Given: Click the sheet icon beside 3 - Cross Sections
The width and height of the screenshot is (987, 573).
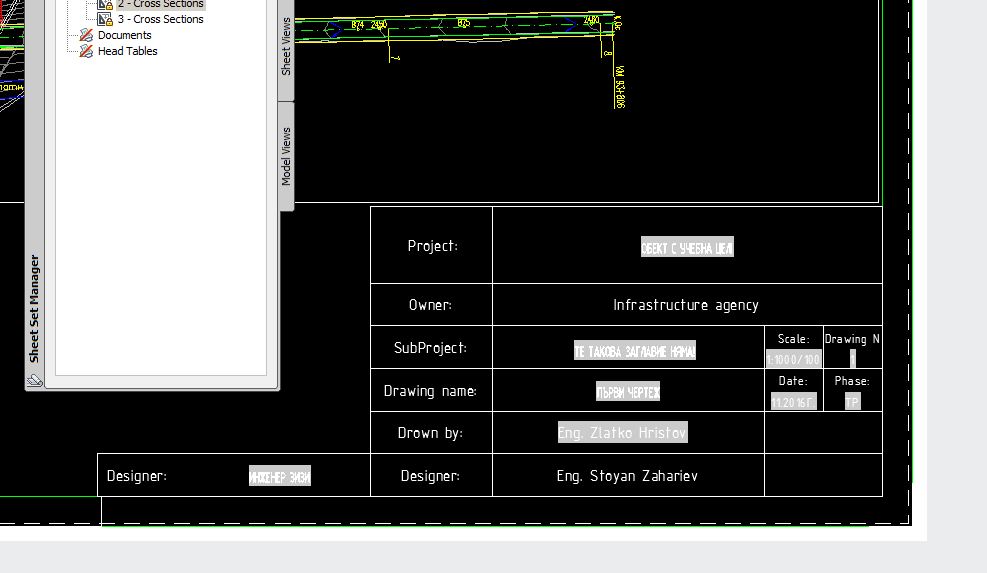Looking at the screenshot, I should point(105,20).
